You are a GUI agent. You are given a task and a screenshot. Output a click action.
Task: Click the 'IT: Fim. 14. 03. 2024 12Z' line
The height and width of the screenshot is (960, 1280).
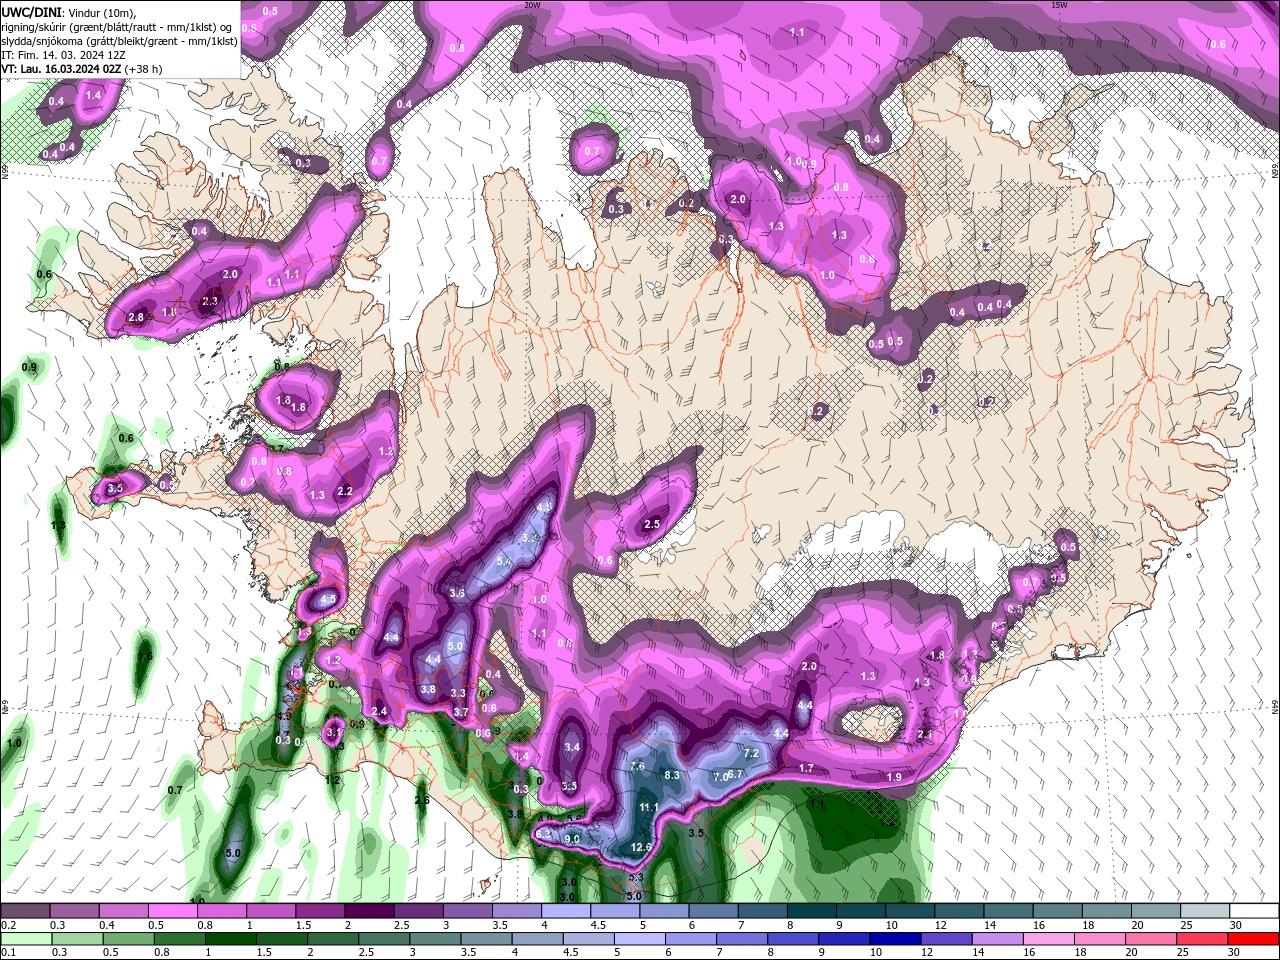[62, 55]
